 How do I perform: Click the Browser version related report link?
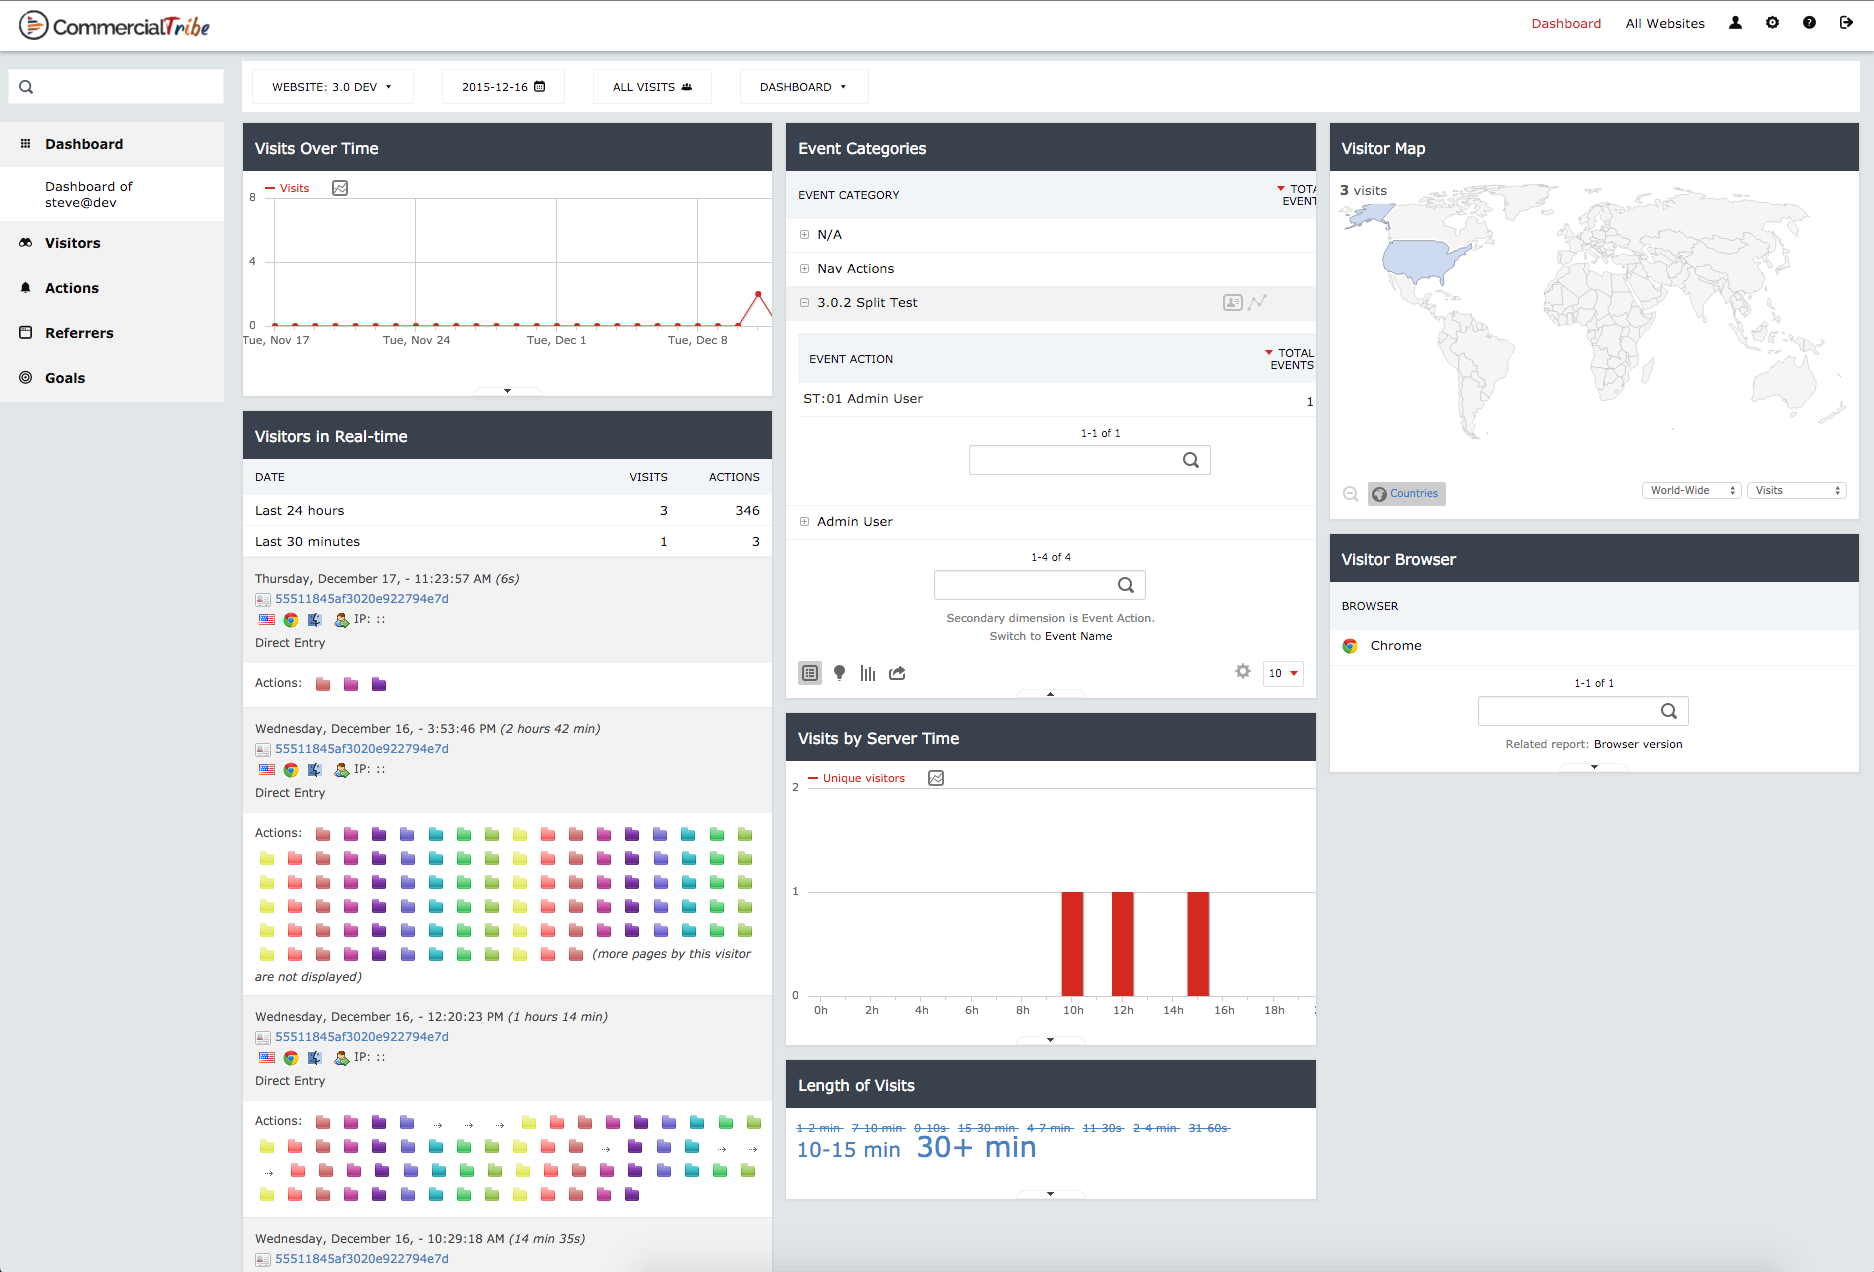pyautogui.click(x=1638, y=744)
